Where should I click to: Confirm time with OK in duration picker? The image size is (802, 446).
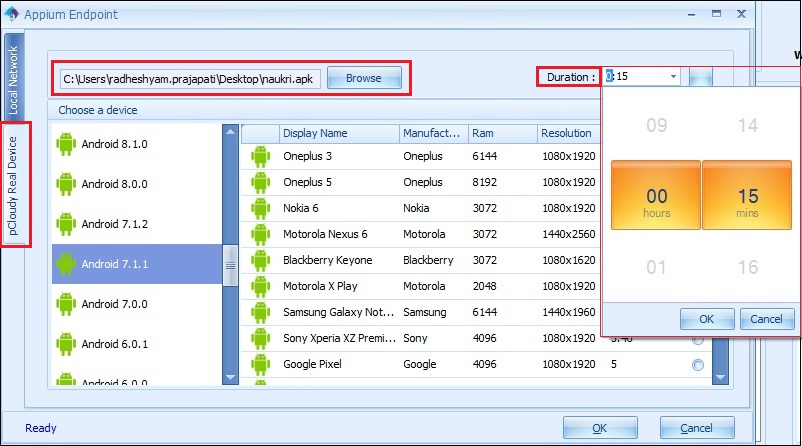(x=707, y=319)
